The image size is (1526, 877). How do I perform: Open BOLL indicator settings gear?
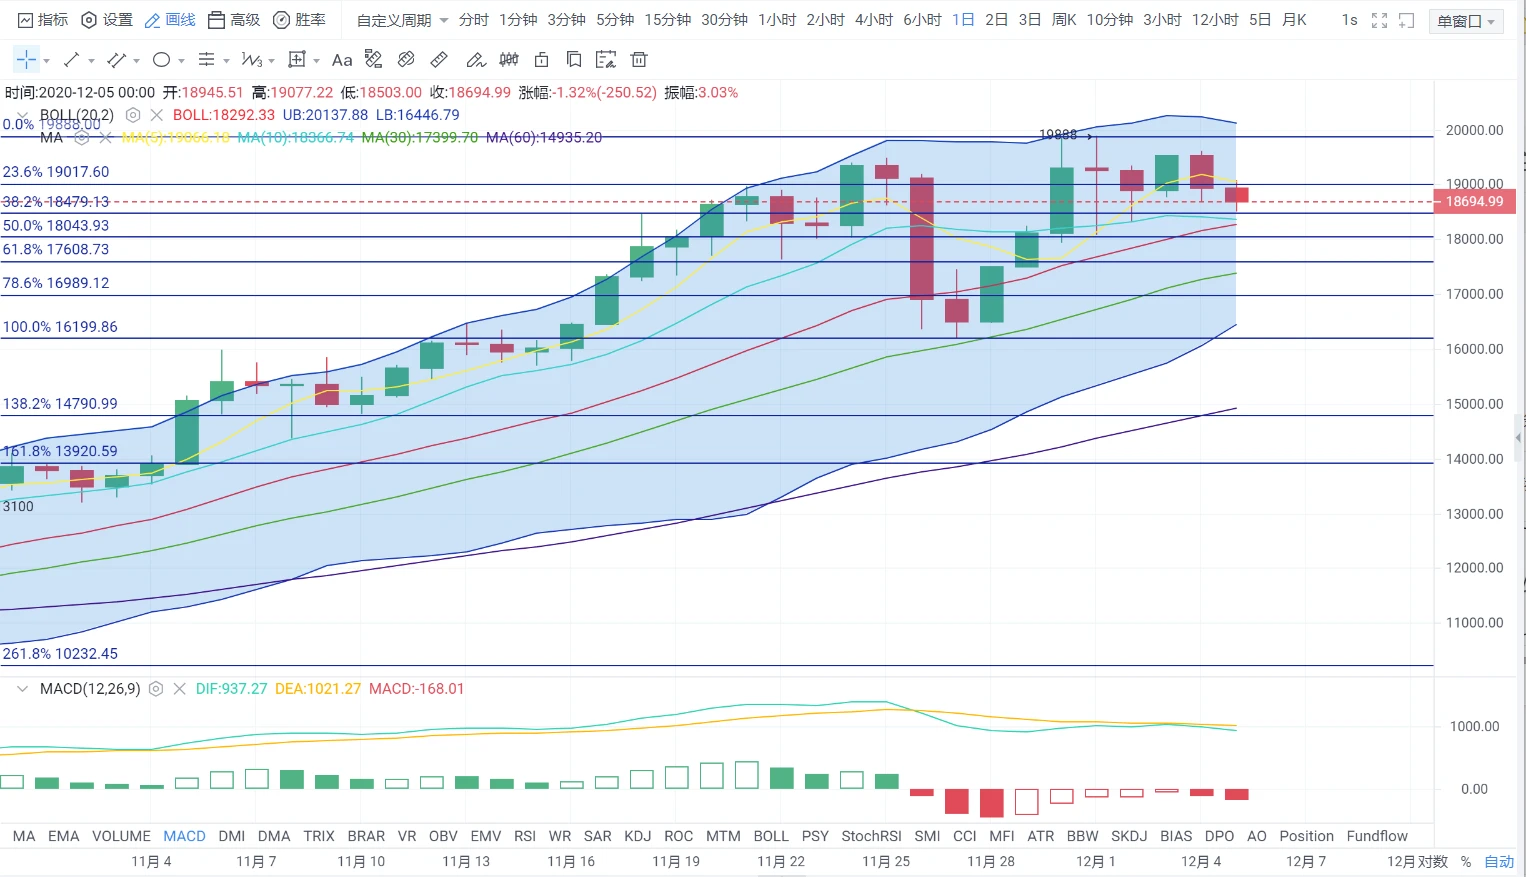tap(133, 115)
